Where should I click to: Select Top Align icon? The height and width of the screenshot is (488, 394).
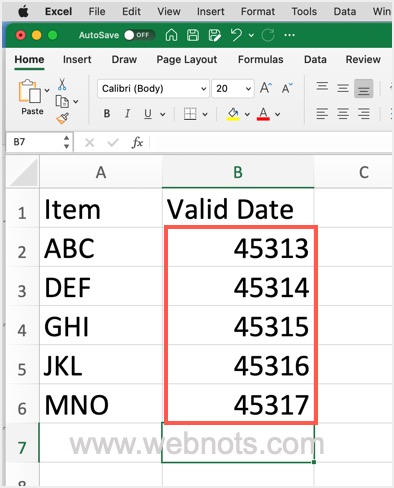(322, 87)
